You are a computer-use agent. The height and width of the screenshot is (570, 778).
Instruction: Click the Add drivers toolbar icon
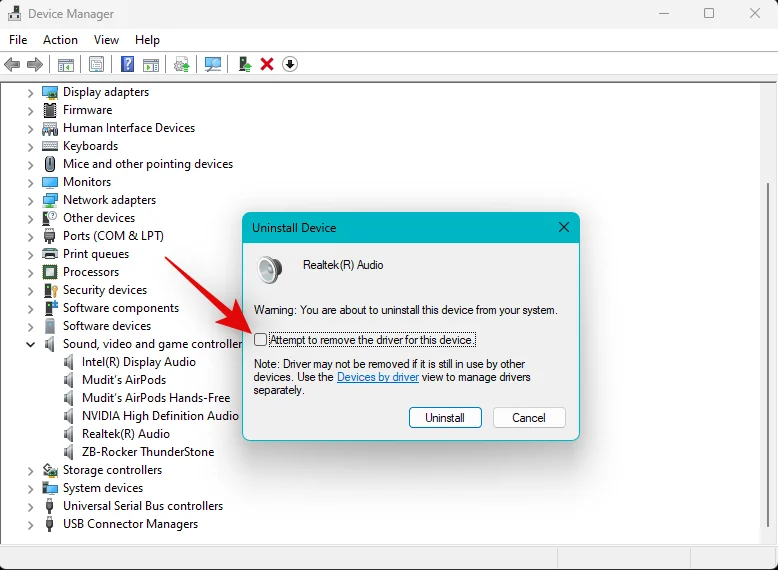(x=244, y=64)
